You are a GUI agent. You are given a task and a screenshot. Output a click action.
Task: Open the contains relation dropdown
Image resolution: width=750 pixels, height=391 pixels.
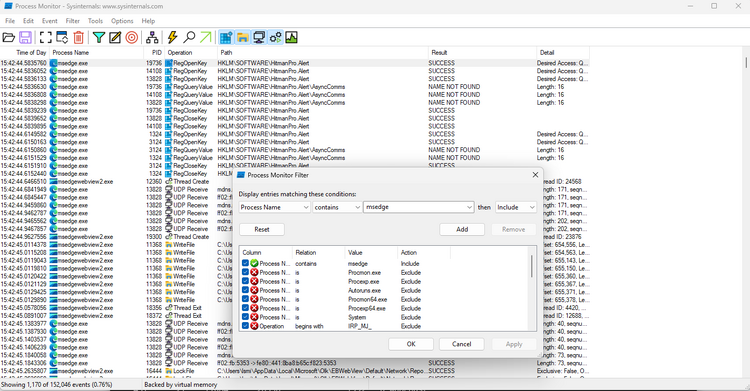pyautogui.click(x=337, y=207)
